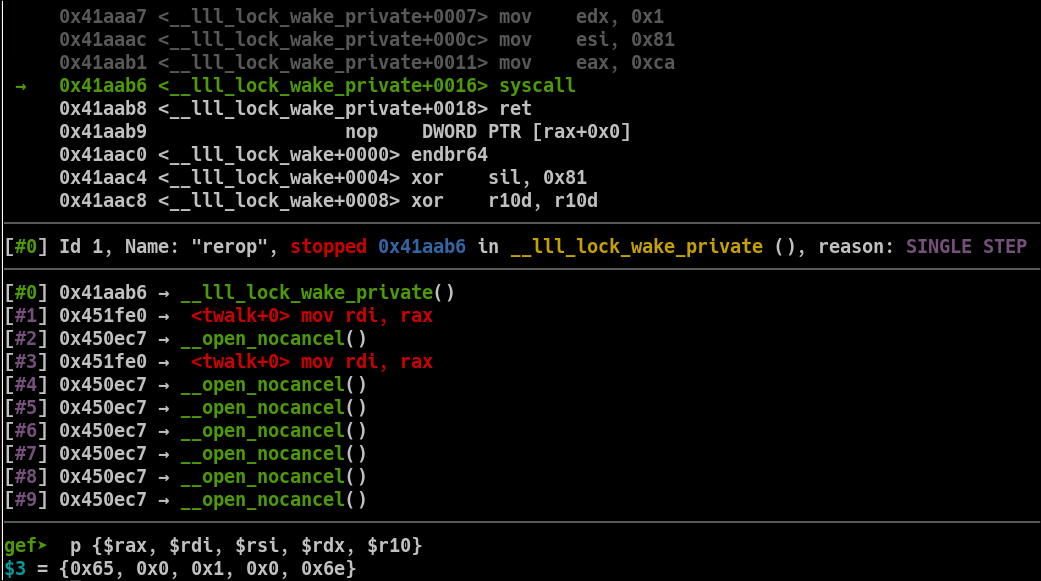Click the $3 result variable
This screenshot has width=1041, height=581.
point(15,569)
